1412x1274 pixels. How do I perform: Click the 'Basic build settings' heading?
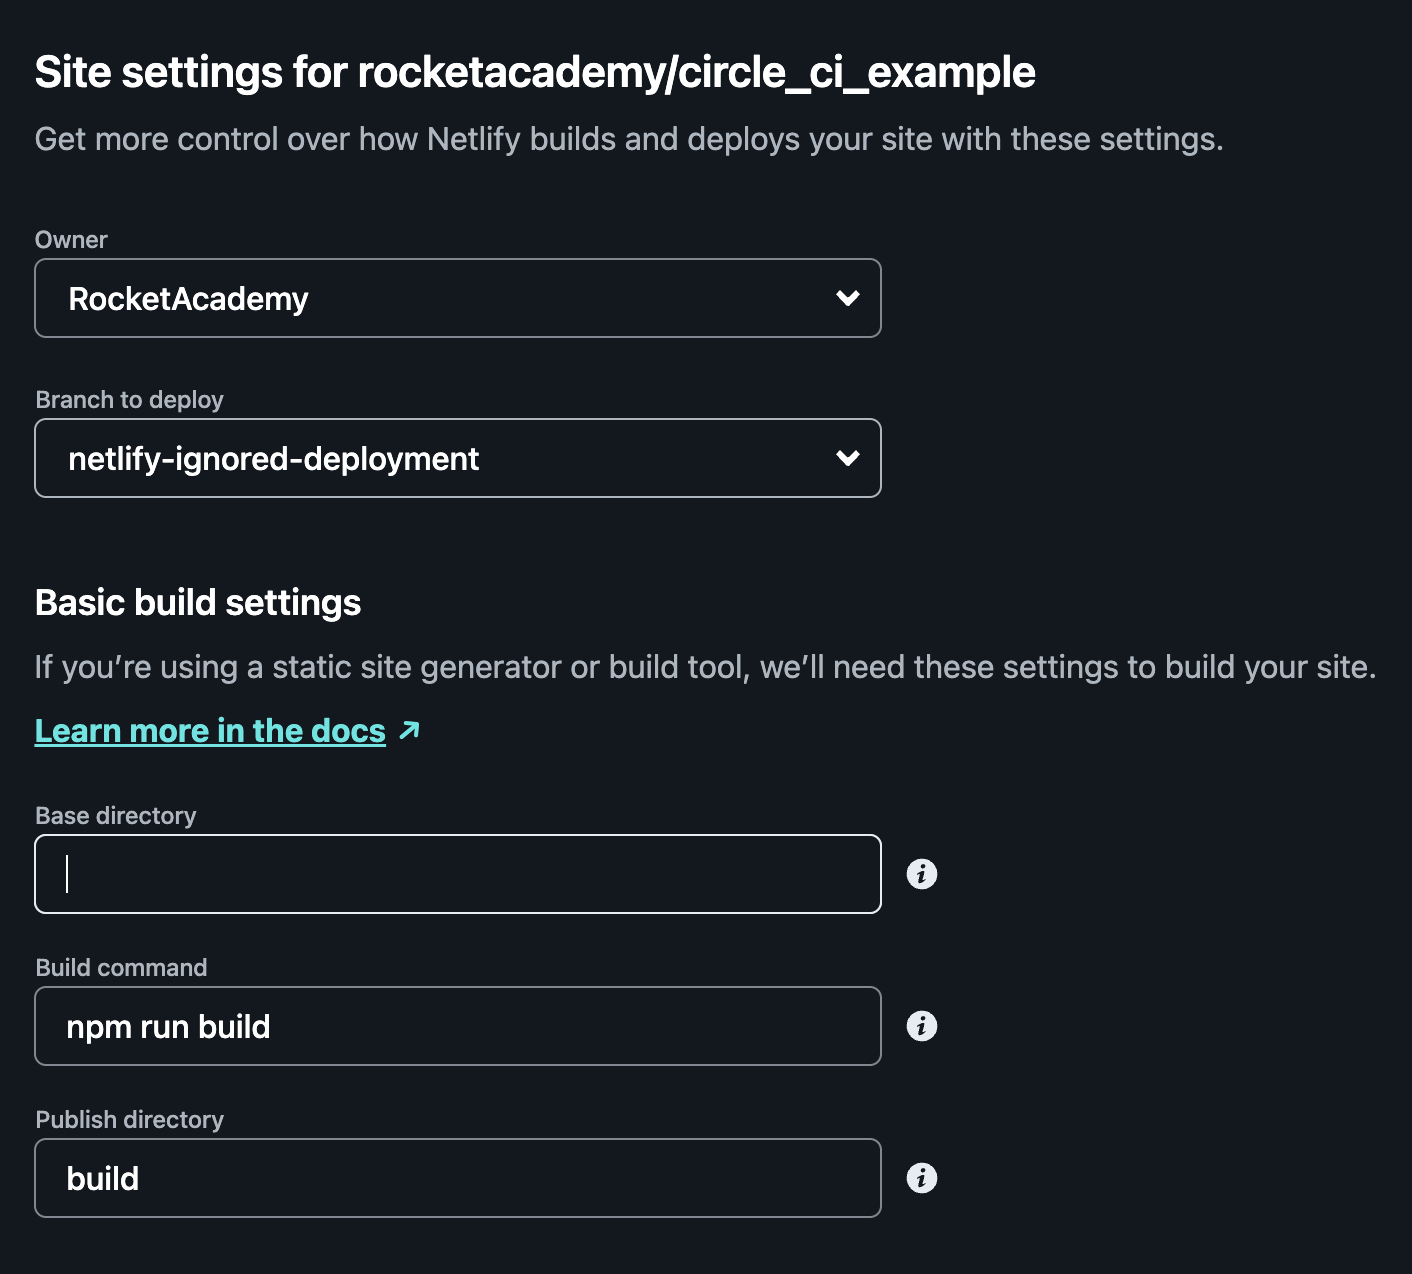click(198, 603)
